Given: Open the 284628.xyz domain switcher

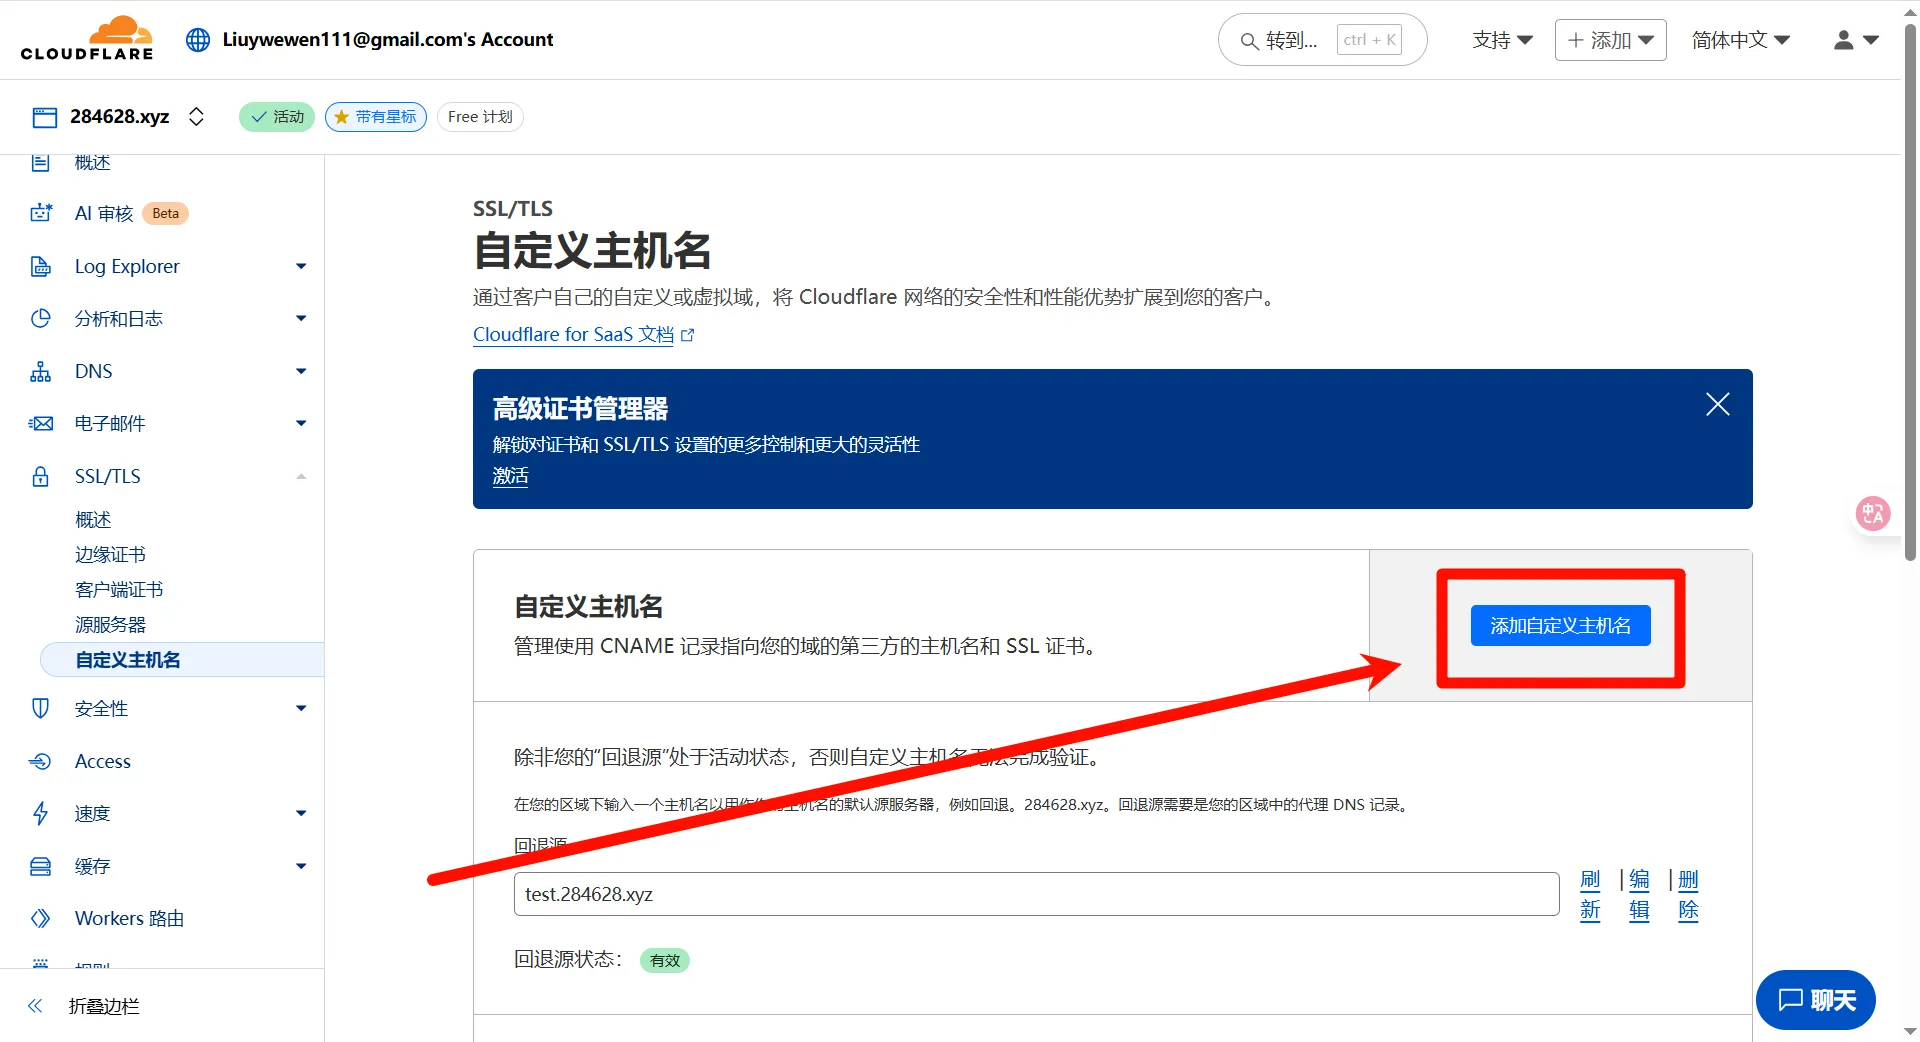Looking at the screenshot, I should [196, 117].
